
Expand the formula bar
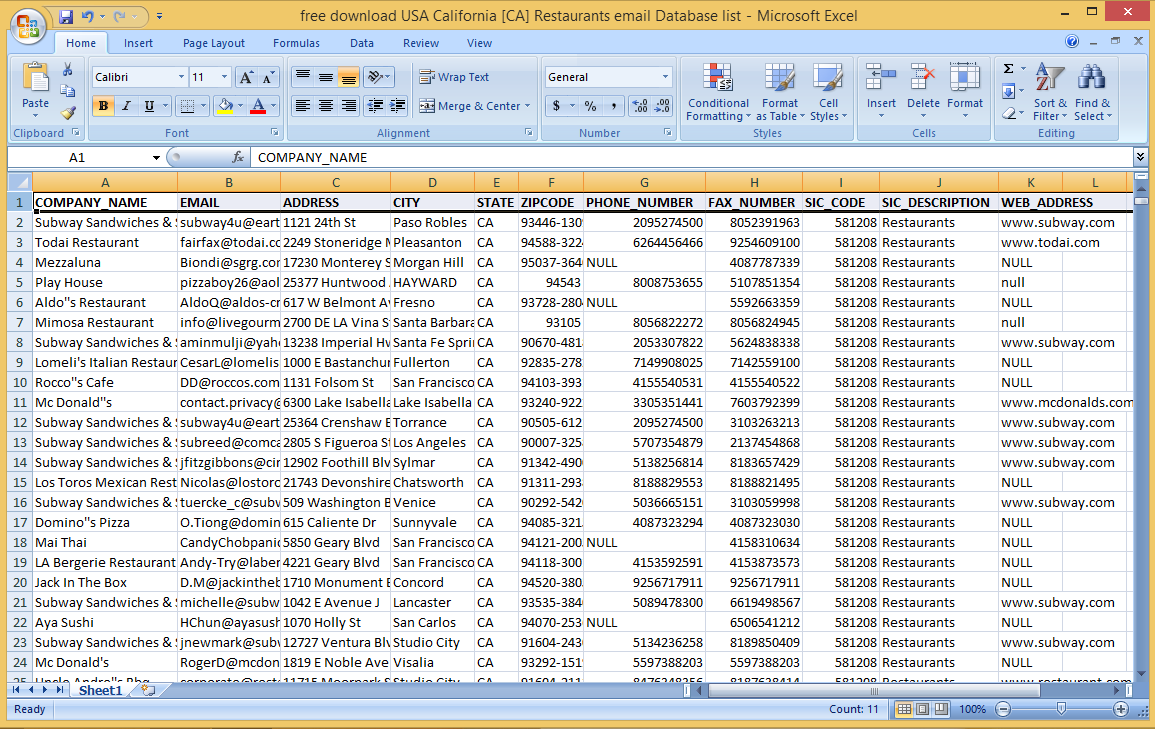coord(1140,157)
